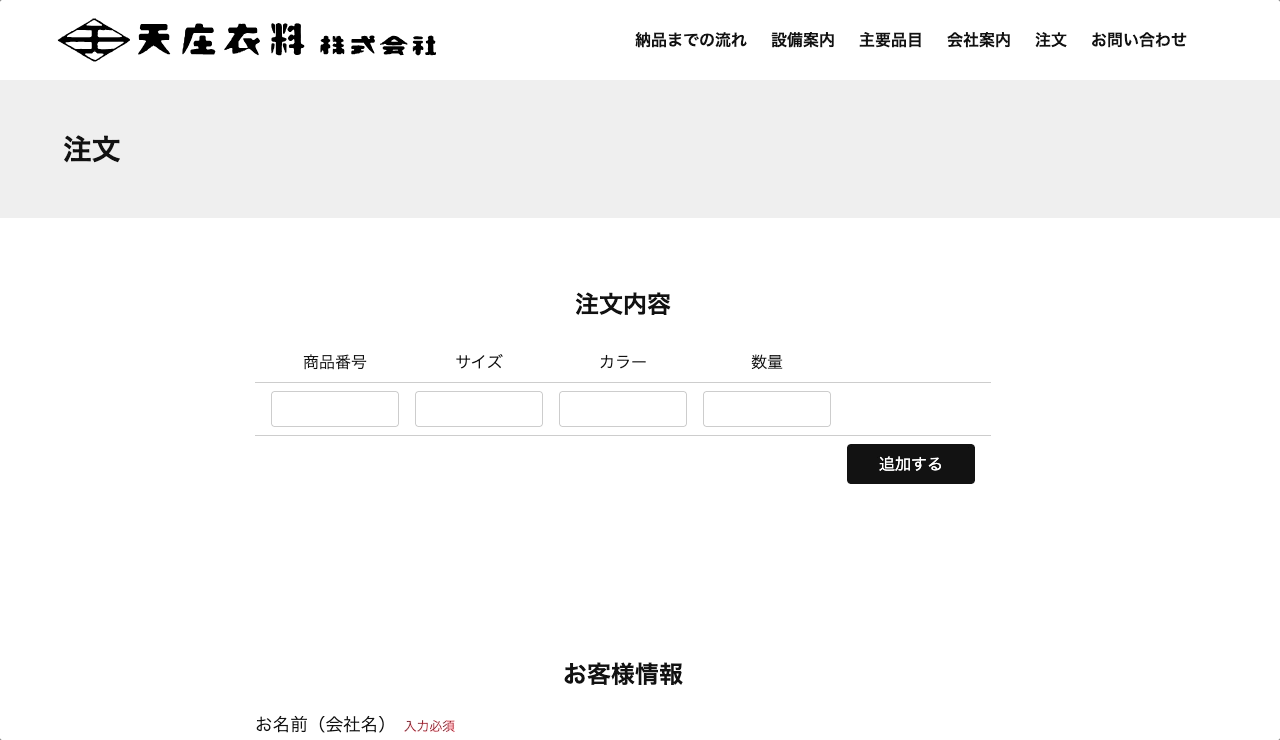Click the 商品番号 column header

click(x=335, y=362)
